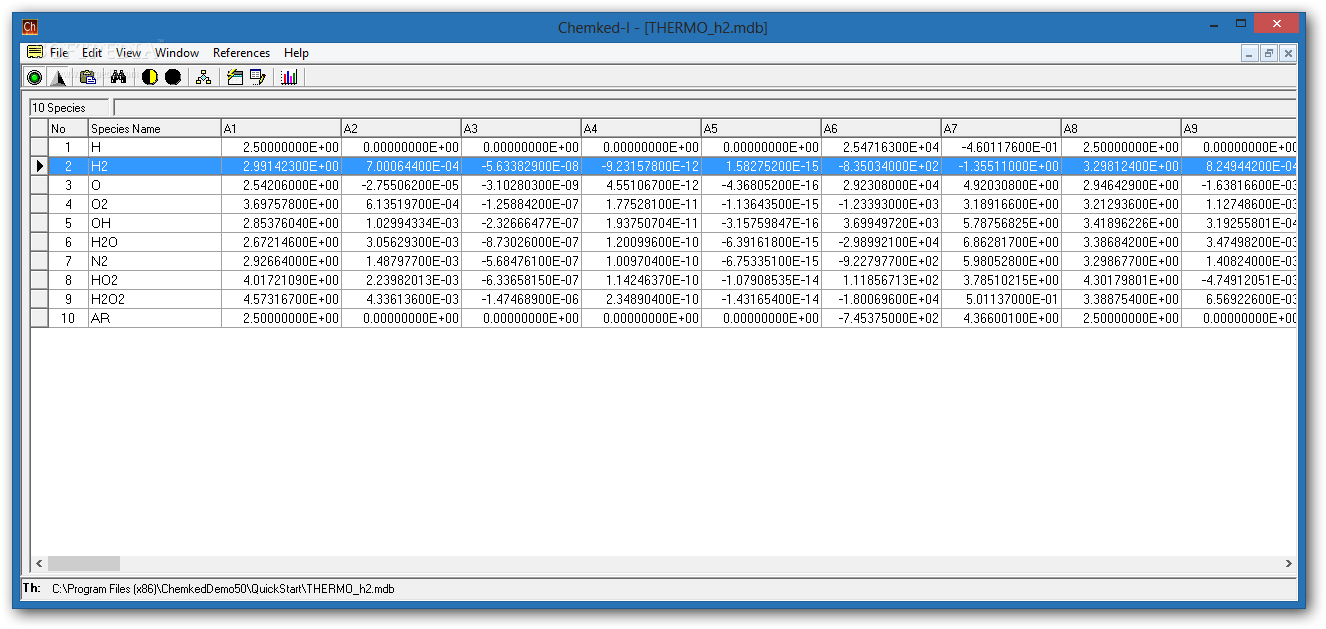1326x629 pixels.
Task: Click the A1 column header
Action: click(281, 128)
